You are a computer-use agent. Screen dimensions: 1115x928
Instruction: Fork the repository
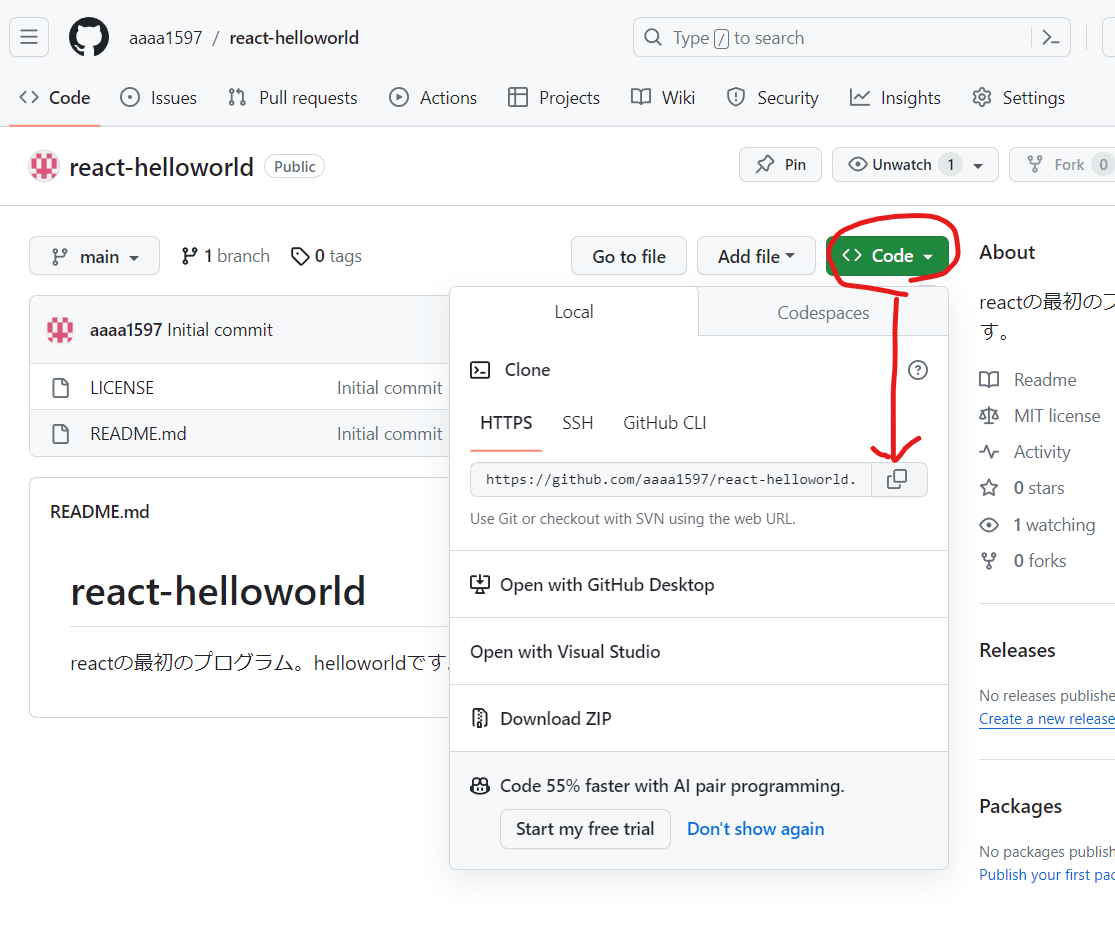1062,165
